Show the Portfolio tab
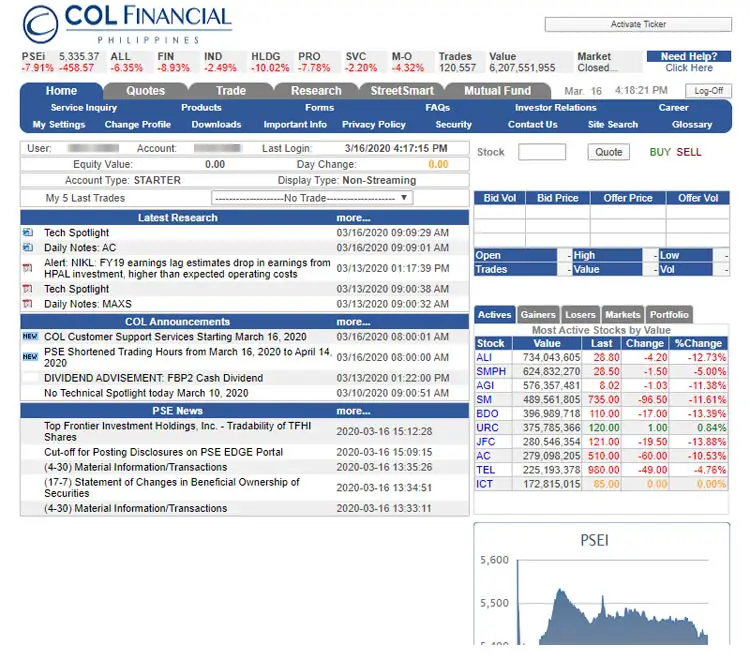Image resolution: width=750 pixels, height=660 pixels. [x=669, y=315]
